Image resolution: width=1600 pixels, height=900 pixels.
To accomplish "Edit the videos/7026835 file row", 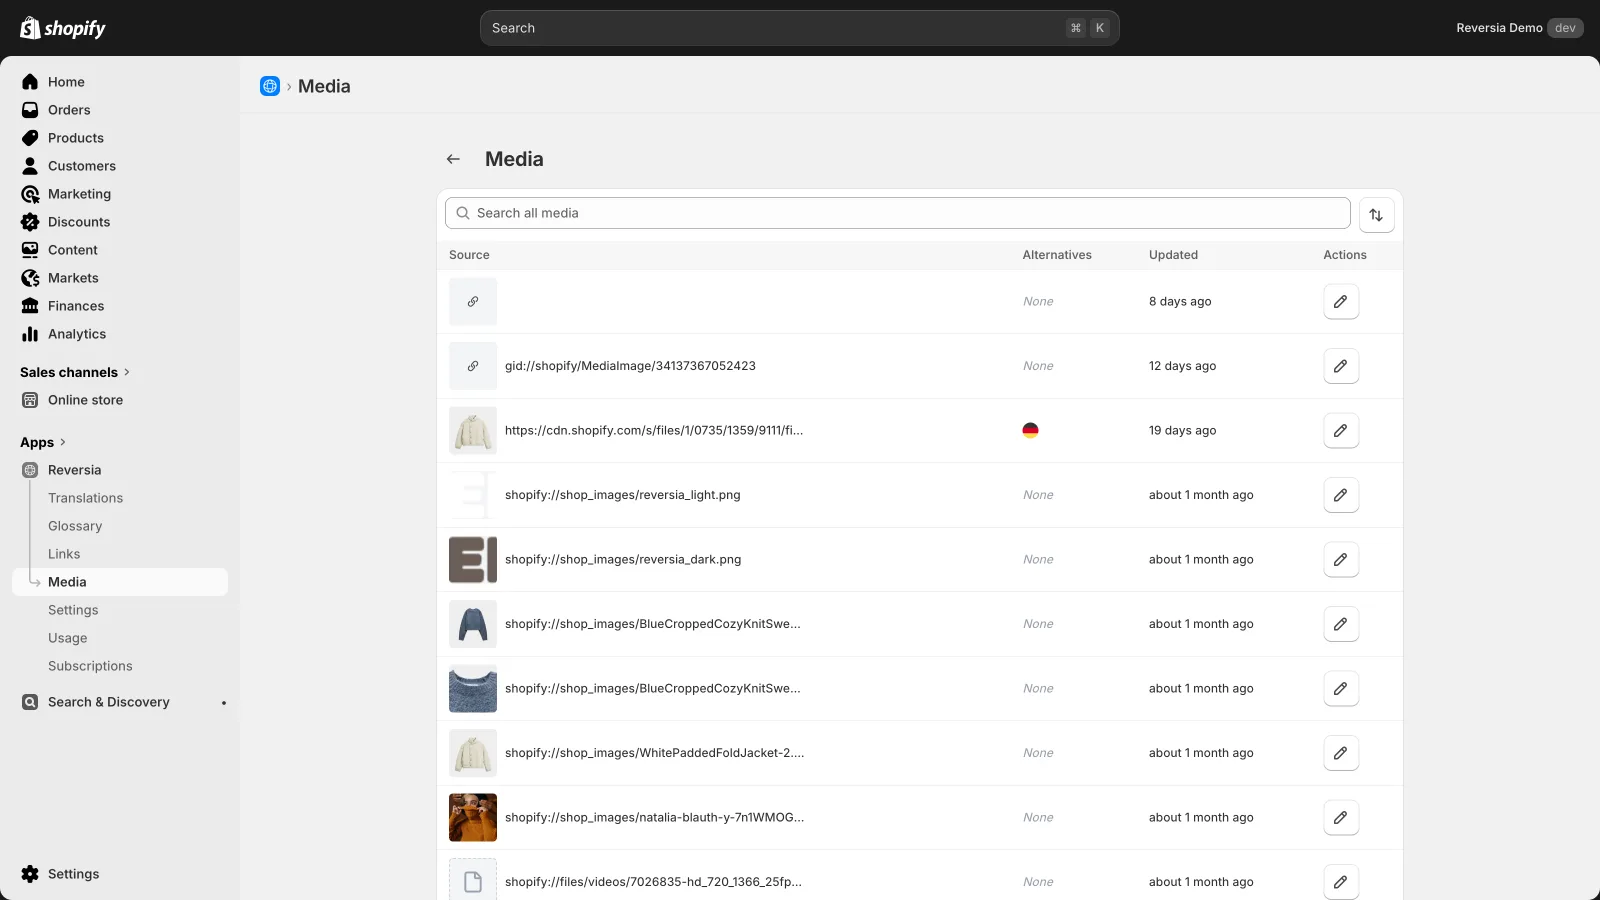I will point(1341,882).
